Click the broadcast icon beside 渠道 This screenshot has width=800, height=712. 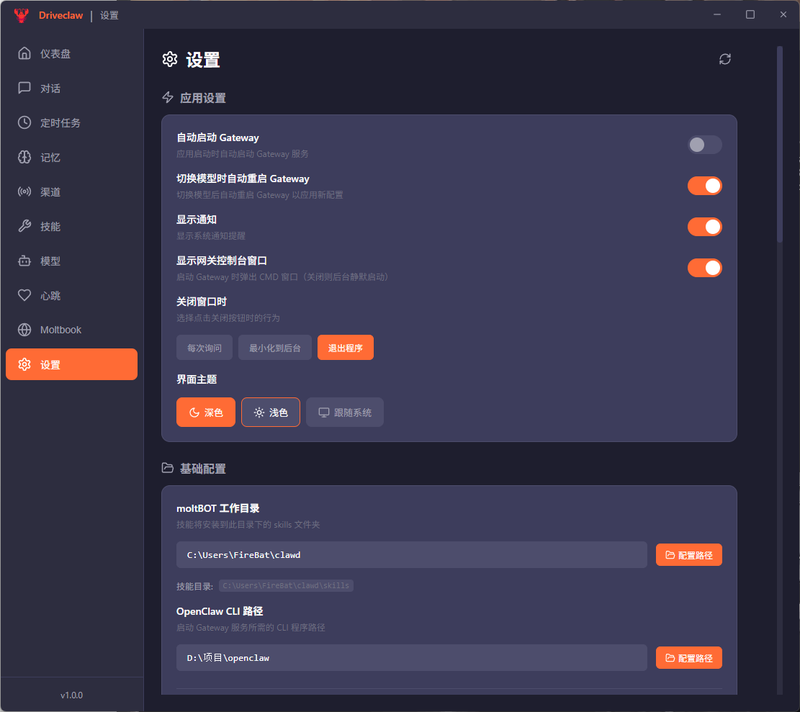click(24, 192)
